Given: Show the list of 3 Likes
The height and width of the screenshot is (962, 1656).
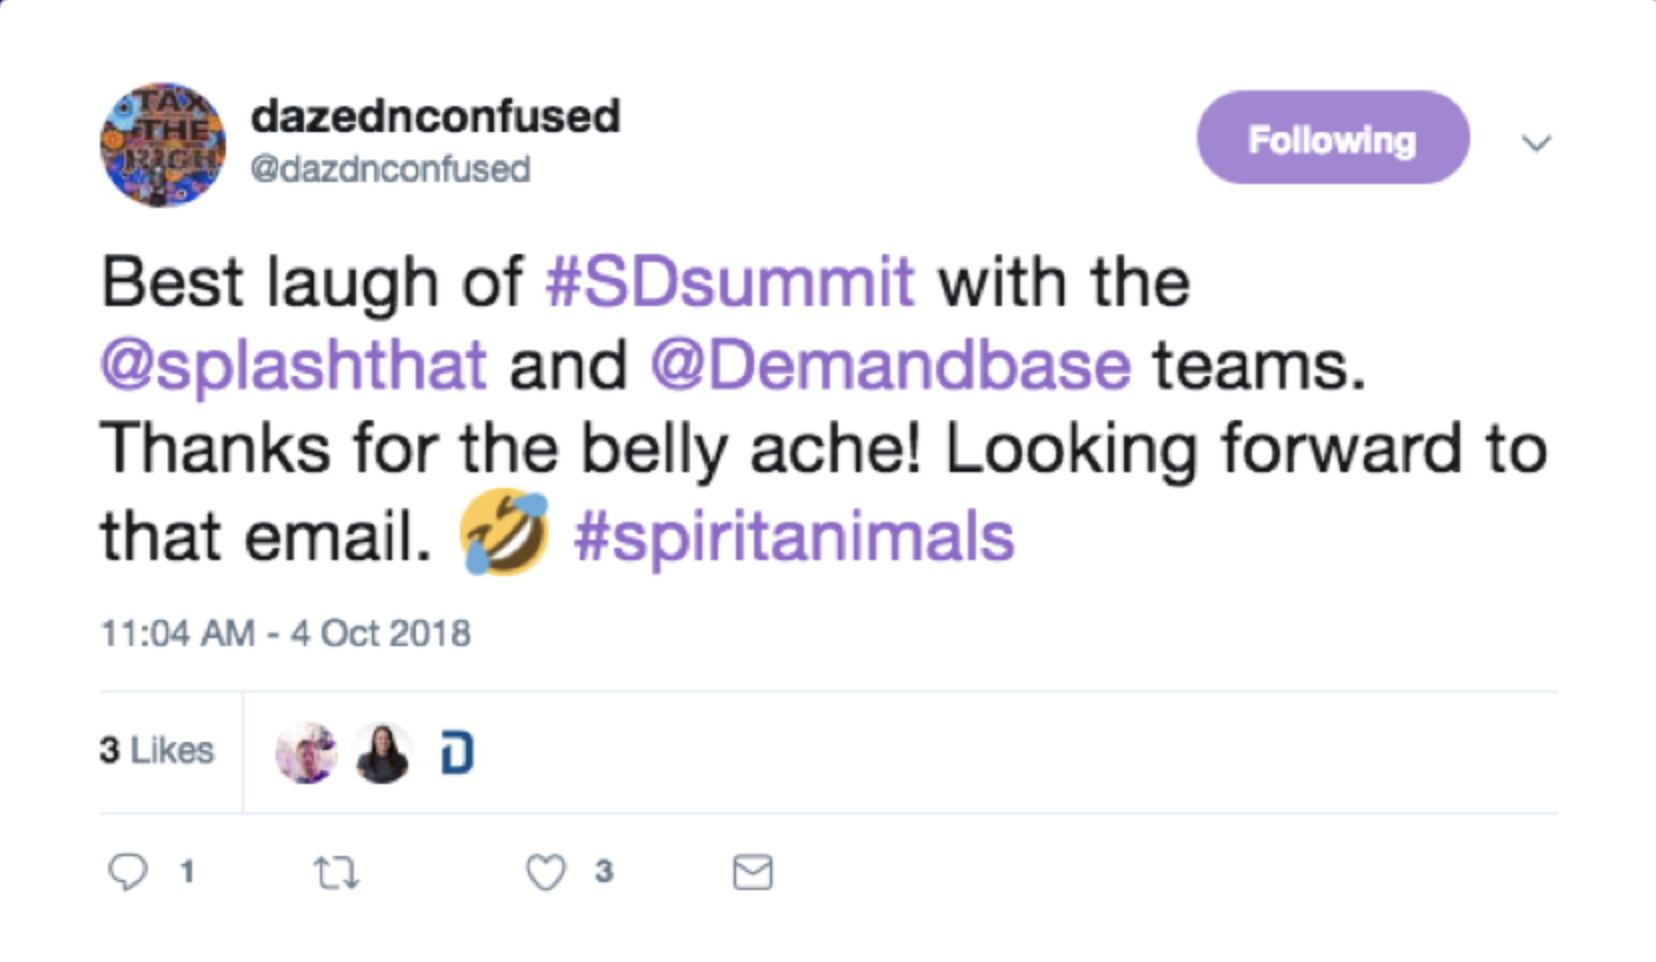Looking at the screenshot, I should pyautogui.click(x=157, y=750).
